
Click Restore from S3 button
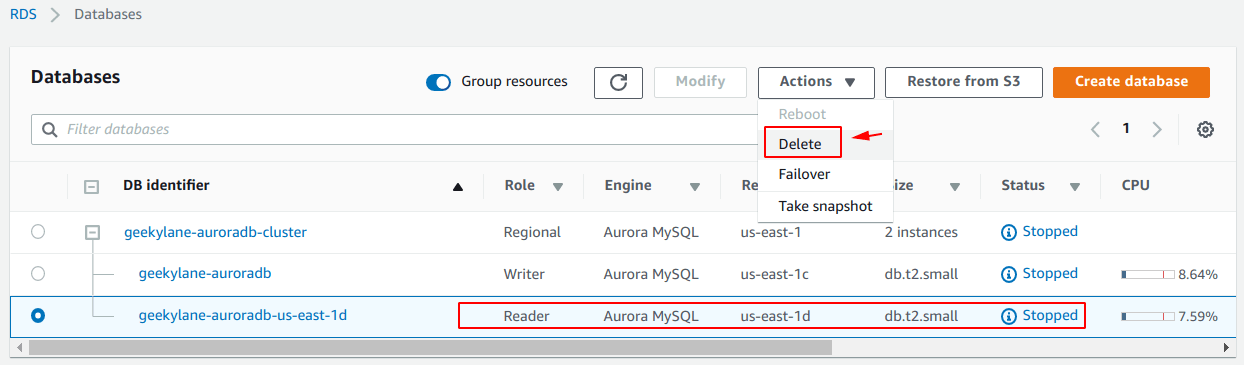[963, 82]
